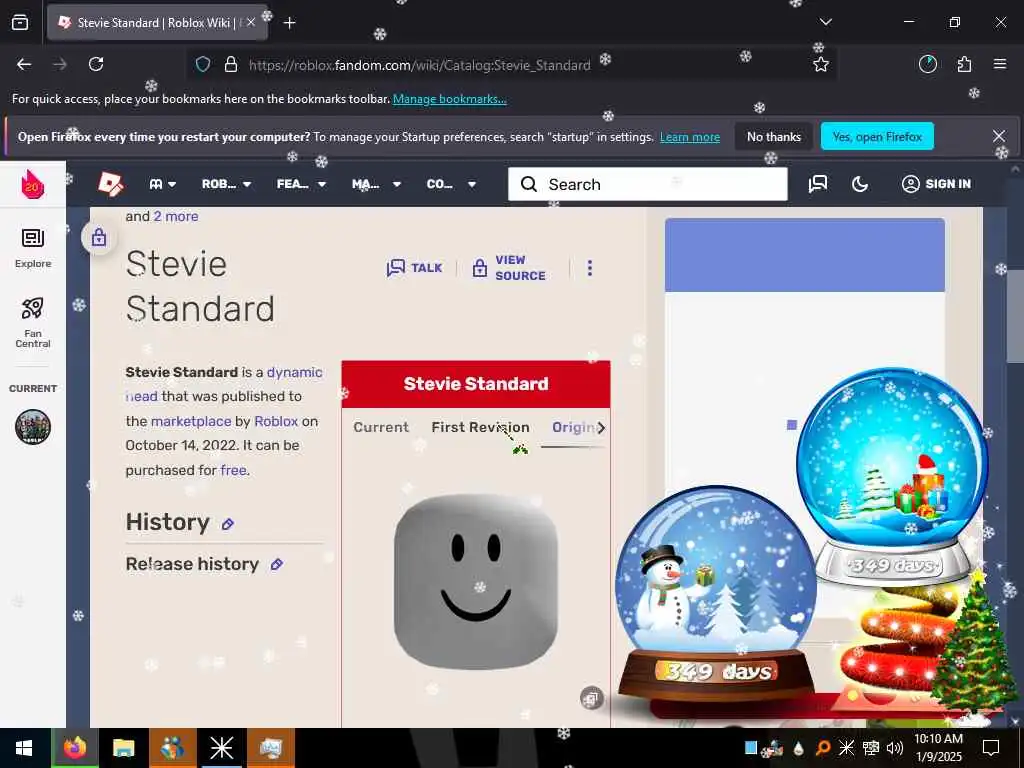Advance infobox tabs with right chevron
Screen dimensions: 1024x768
point(601,428)
